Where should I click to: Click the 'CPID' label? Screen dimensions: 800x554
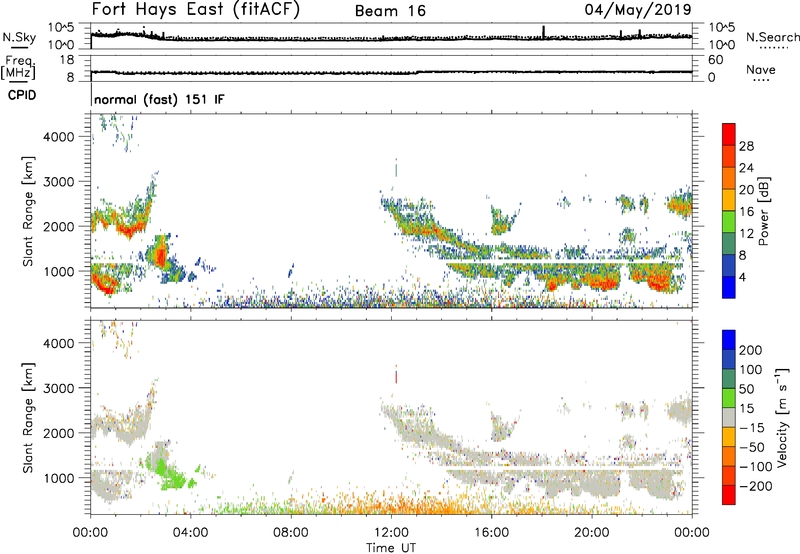(22, 95)
